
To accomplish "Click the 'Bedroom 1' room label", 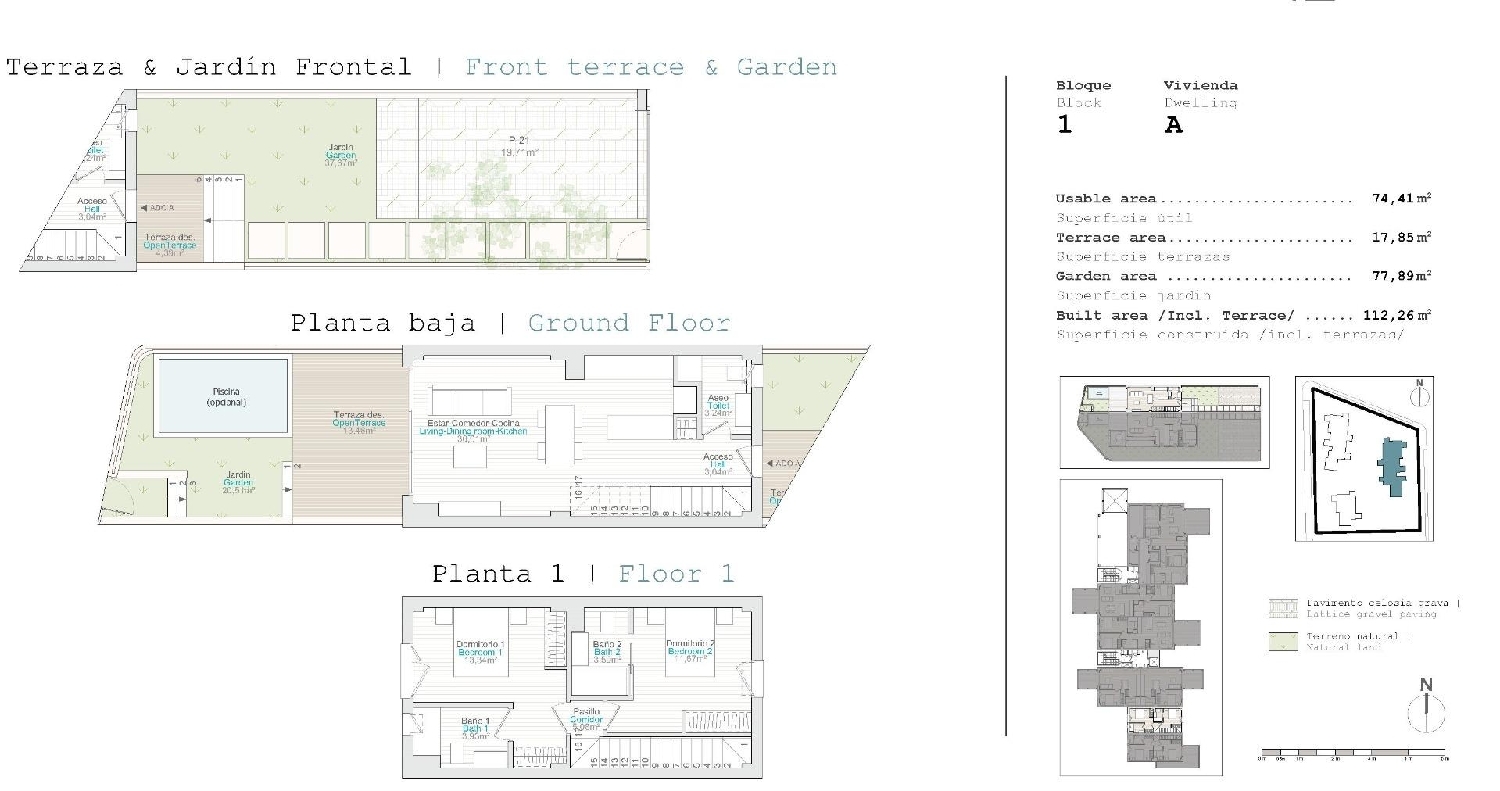I will point(479,652).
